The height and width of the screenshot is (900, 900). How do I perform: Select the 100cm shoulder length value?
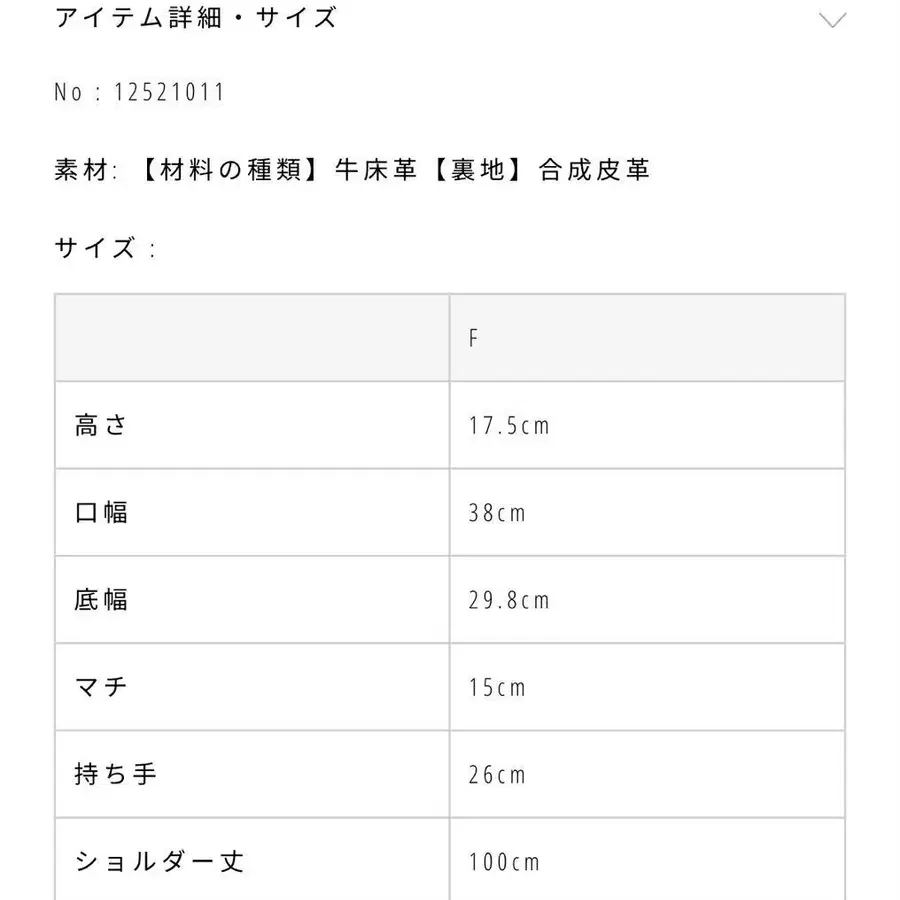(x=504, y=861)
